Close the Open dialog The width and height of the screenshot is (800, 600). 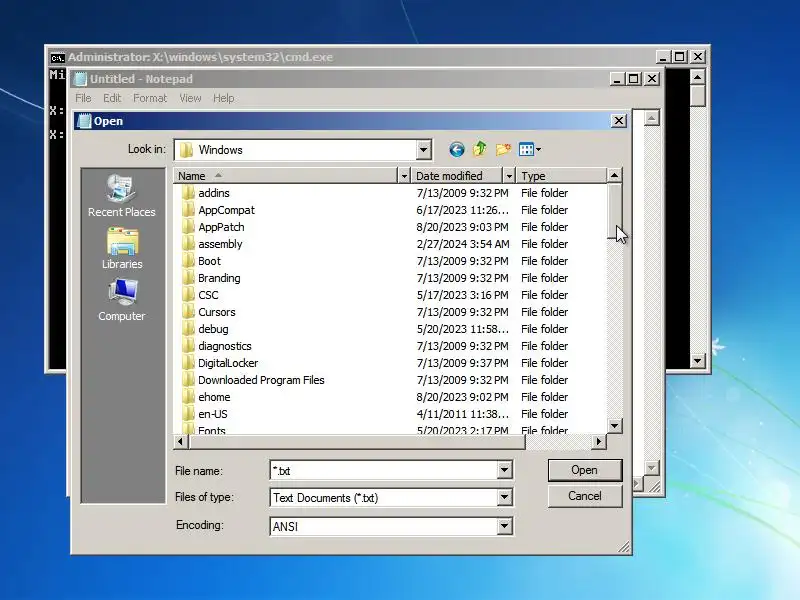(x=618, y=121)
